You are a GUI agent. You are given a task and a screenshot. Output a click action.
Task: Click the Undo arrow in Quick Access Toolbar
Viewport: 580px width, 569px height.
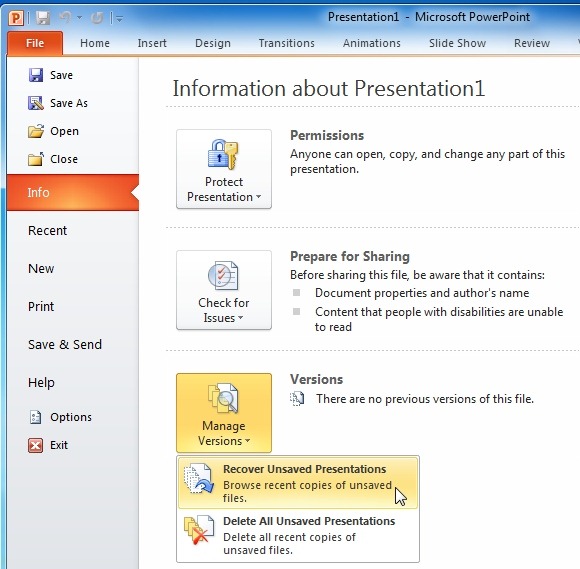pos(65,17)
